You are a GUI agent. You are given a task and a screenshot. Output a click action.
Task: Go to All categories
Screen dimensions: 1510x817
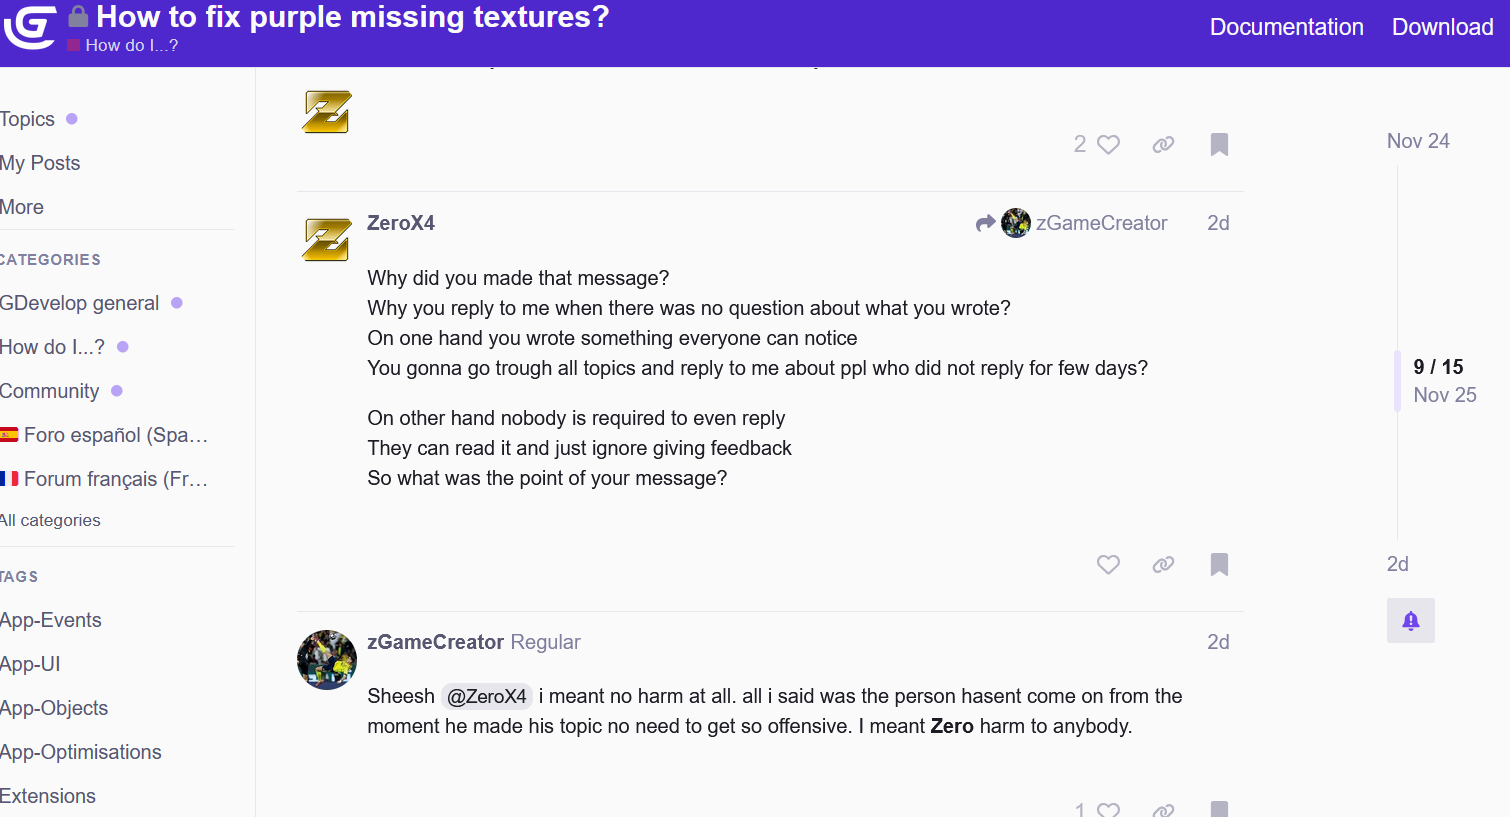click(x=50, y=520)
